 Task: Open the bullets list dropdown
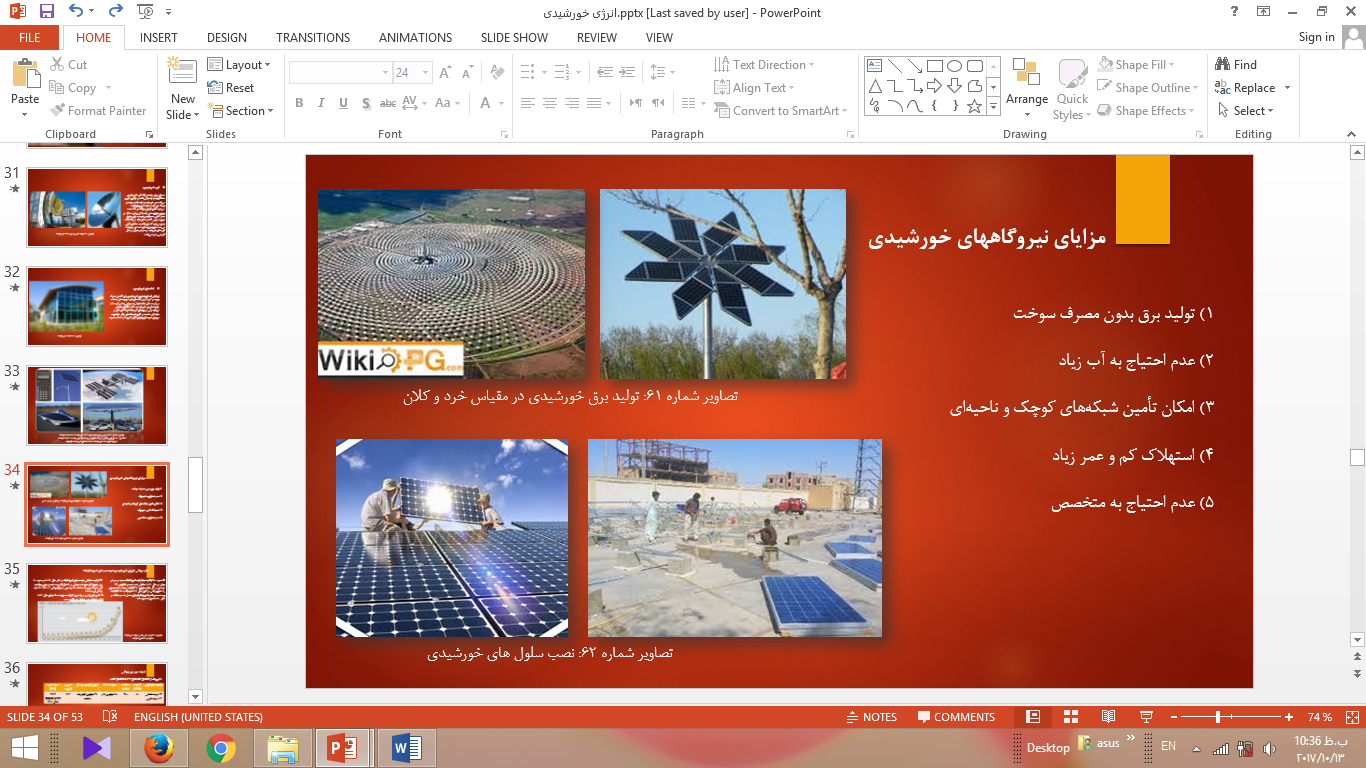click(544, 73)
